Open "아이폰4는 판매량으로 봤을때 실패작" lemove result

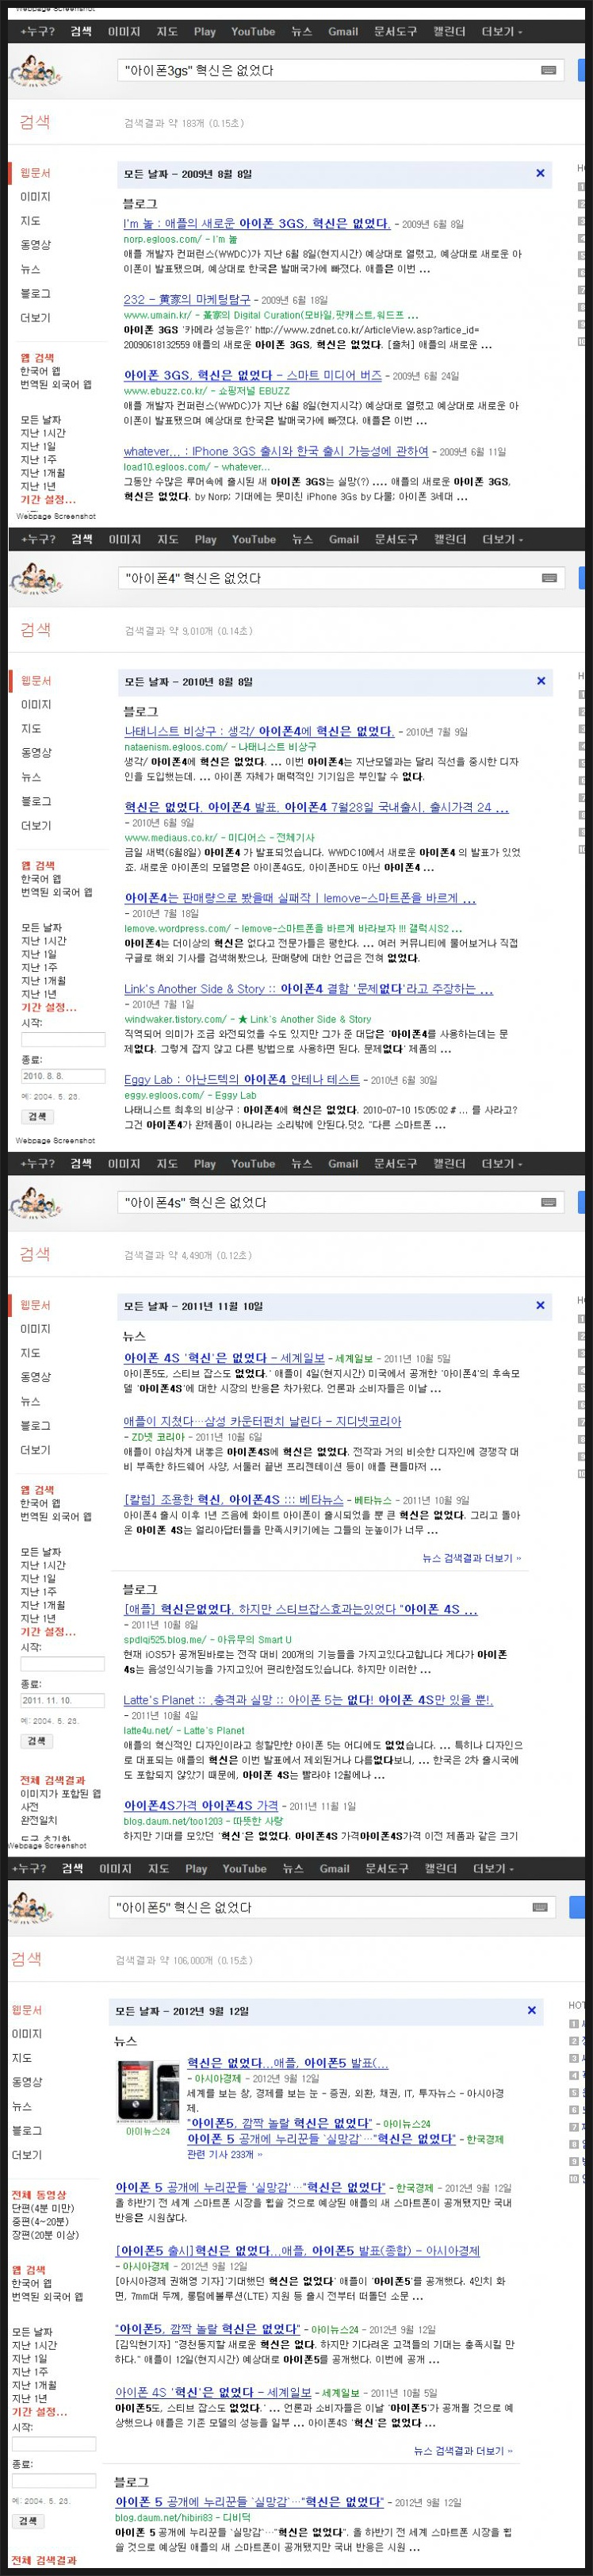300,898
